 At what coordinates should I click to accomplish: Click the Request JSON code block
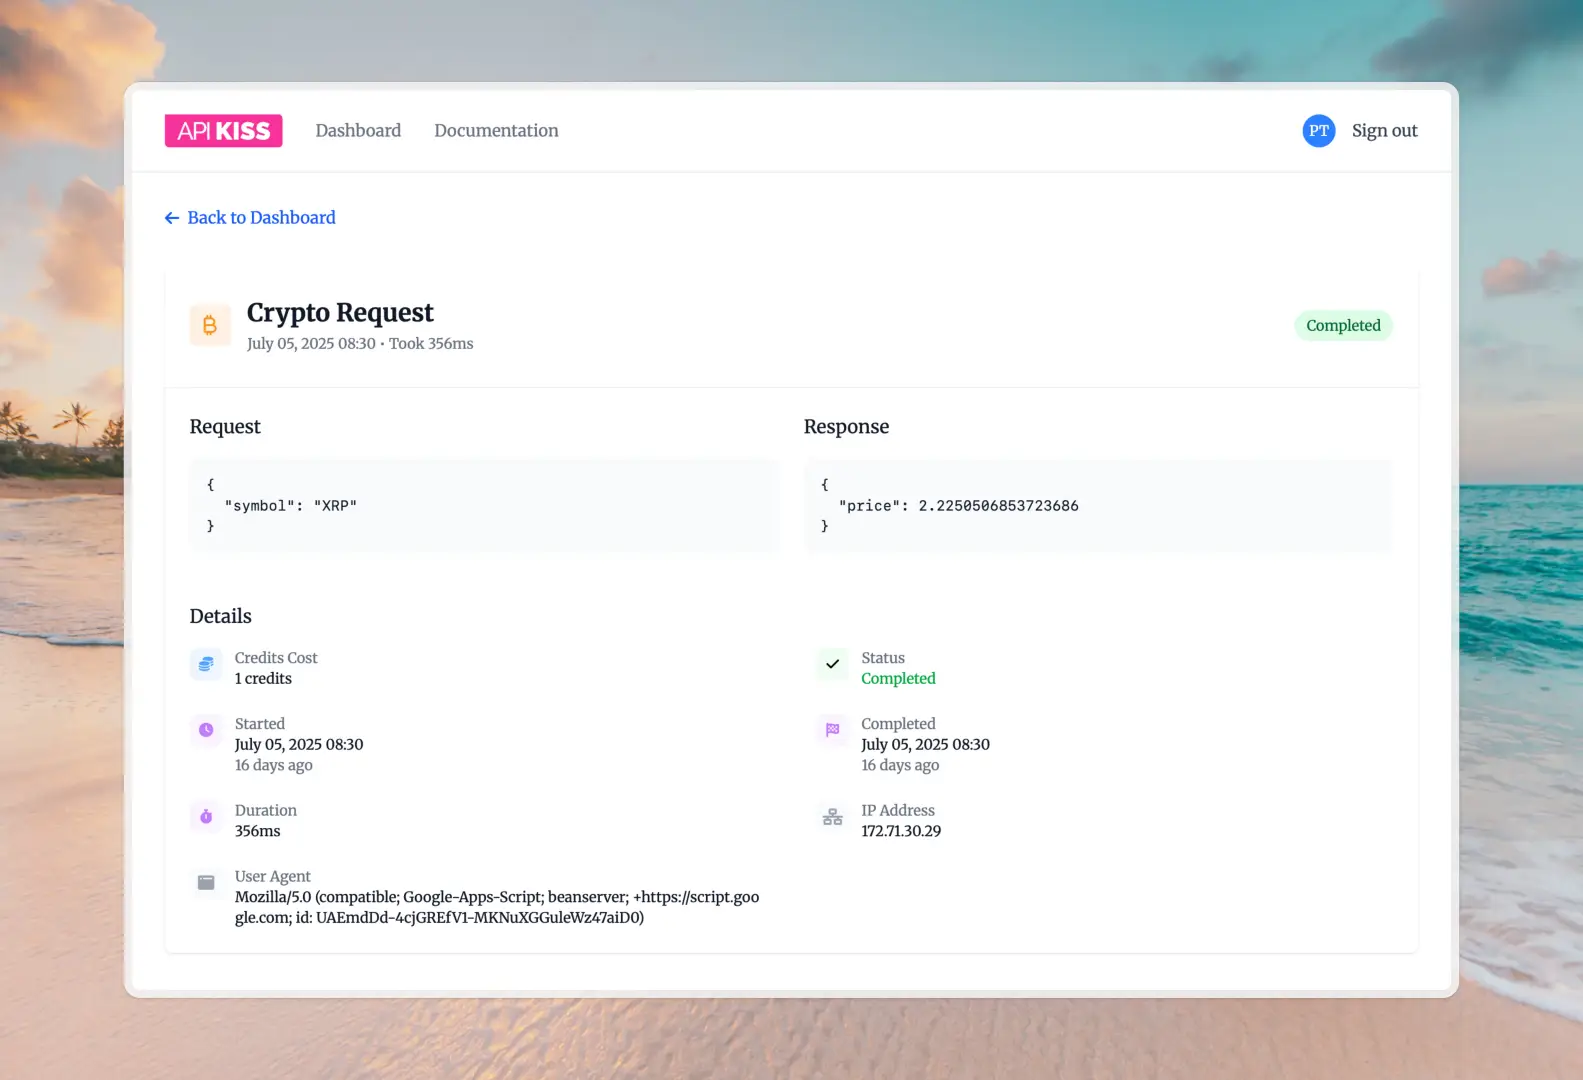point(484,505)
